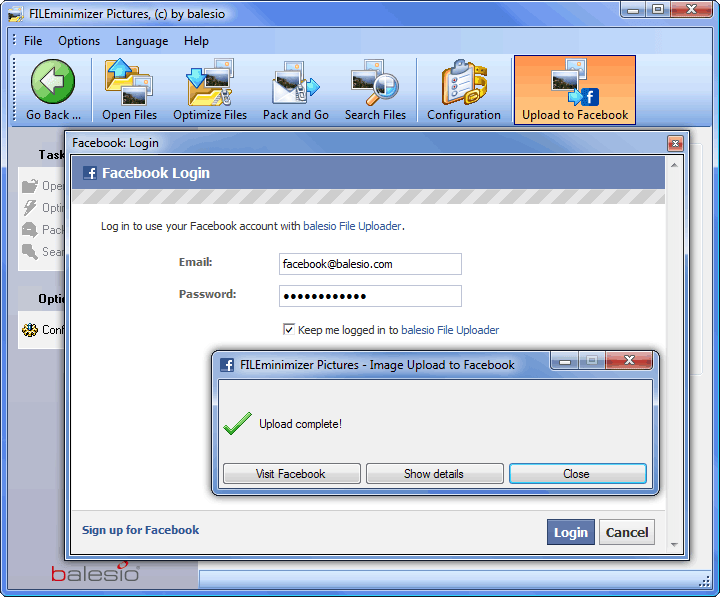Click balesio File Uploader link beside checkbox
Image resolution: width=720 pixels, height=597 pixels.
coord(450,330)
